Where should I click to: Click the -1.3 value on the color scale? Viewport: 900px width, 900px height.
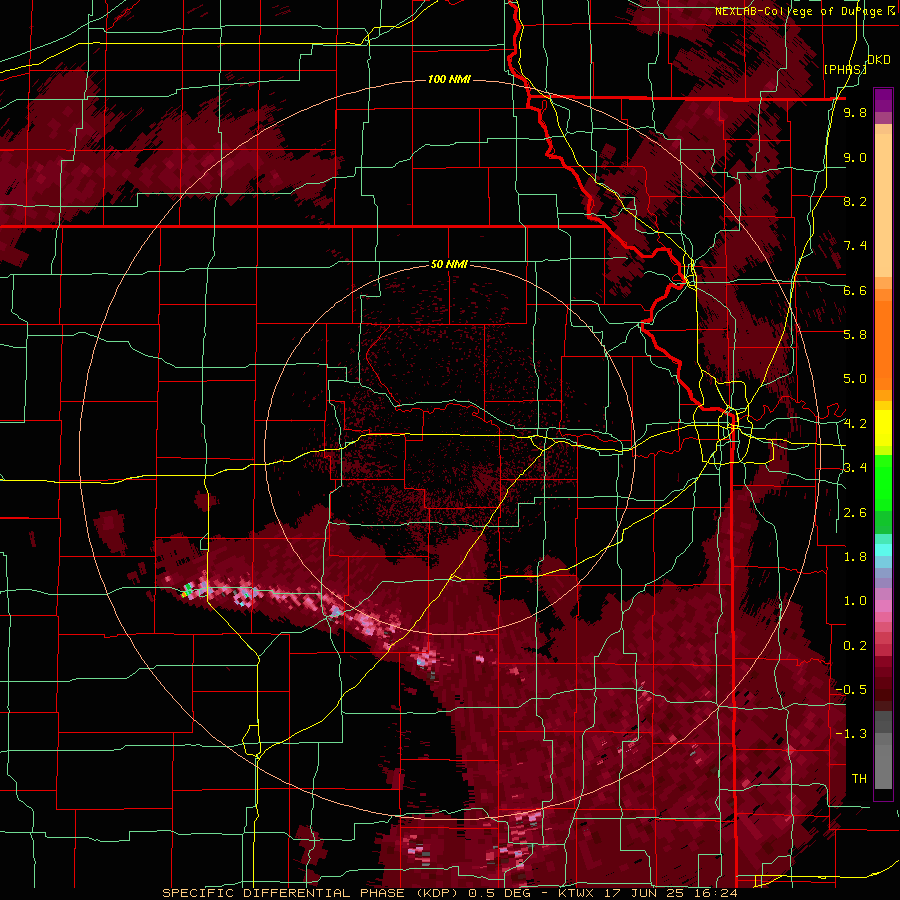[x=851, y=734]
